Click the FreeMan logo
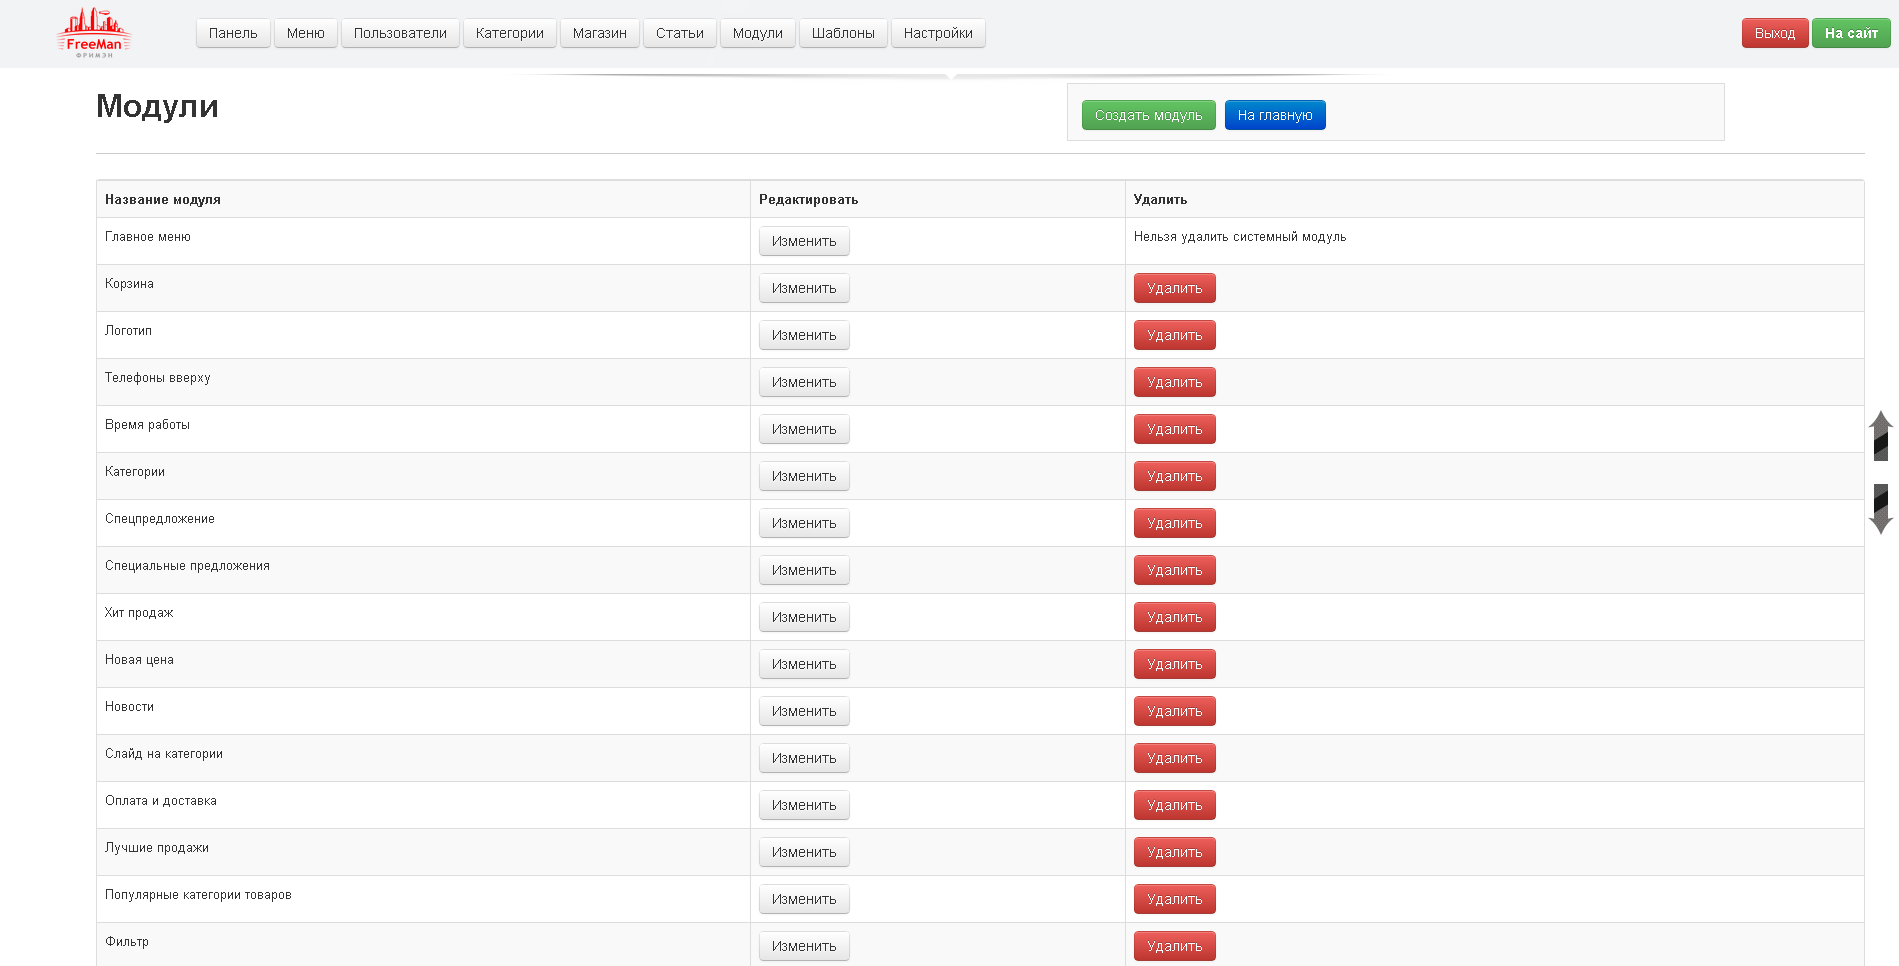The image size is (1899, 966). coord(94,33)
